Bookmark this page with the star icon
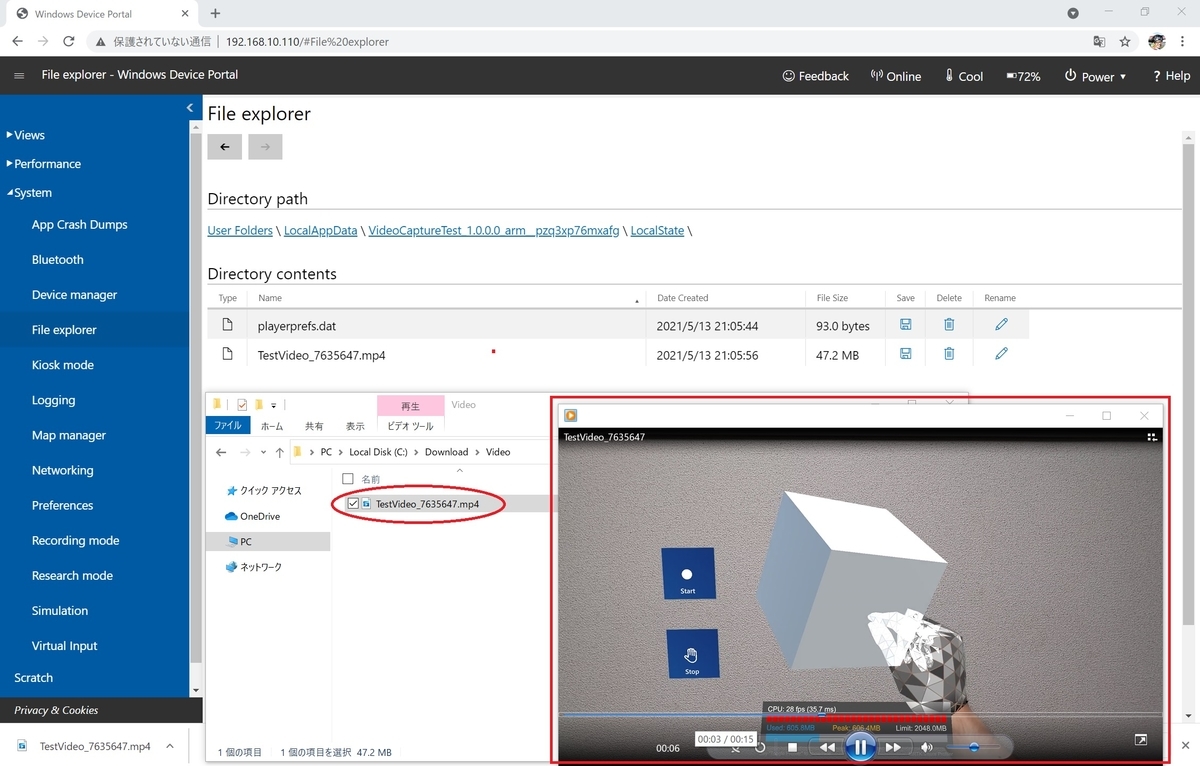 coord(1125,42)
